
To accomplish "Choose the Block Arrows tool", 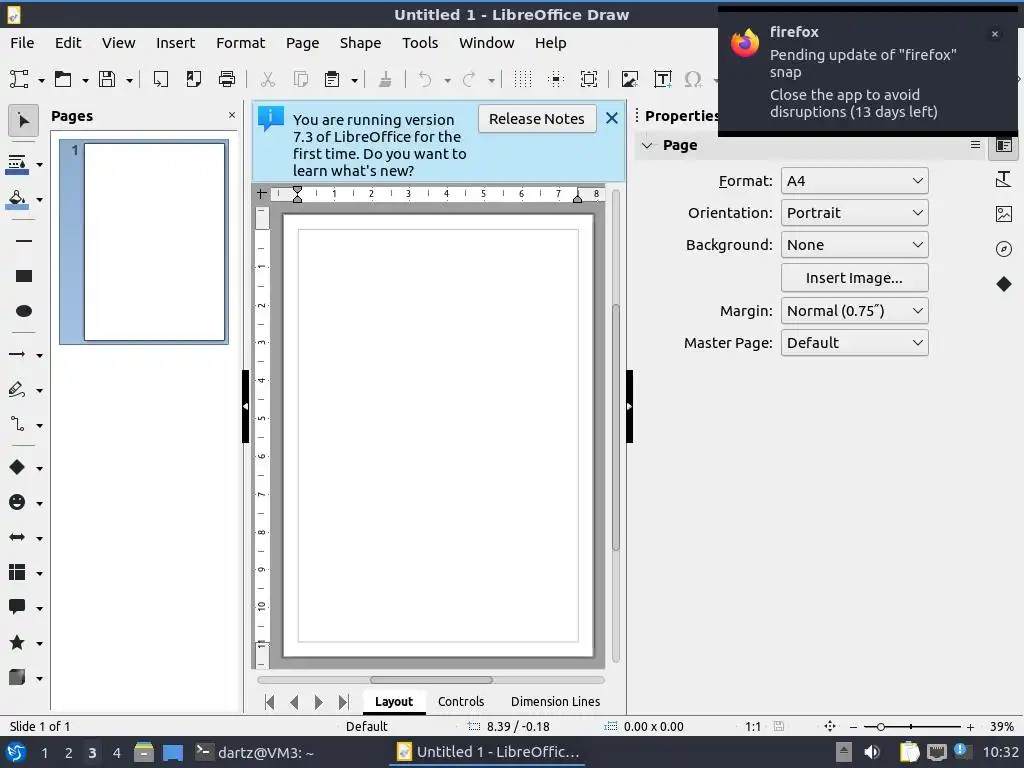I will 17,537.
